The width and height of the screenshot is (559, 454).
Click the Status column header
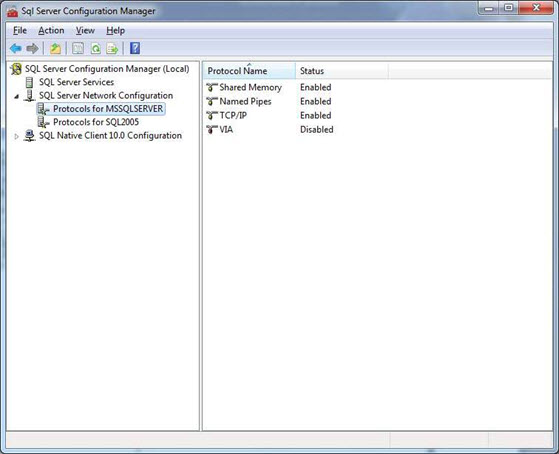[342, 71]
